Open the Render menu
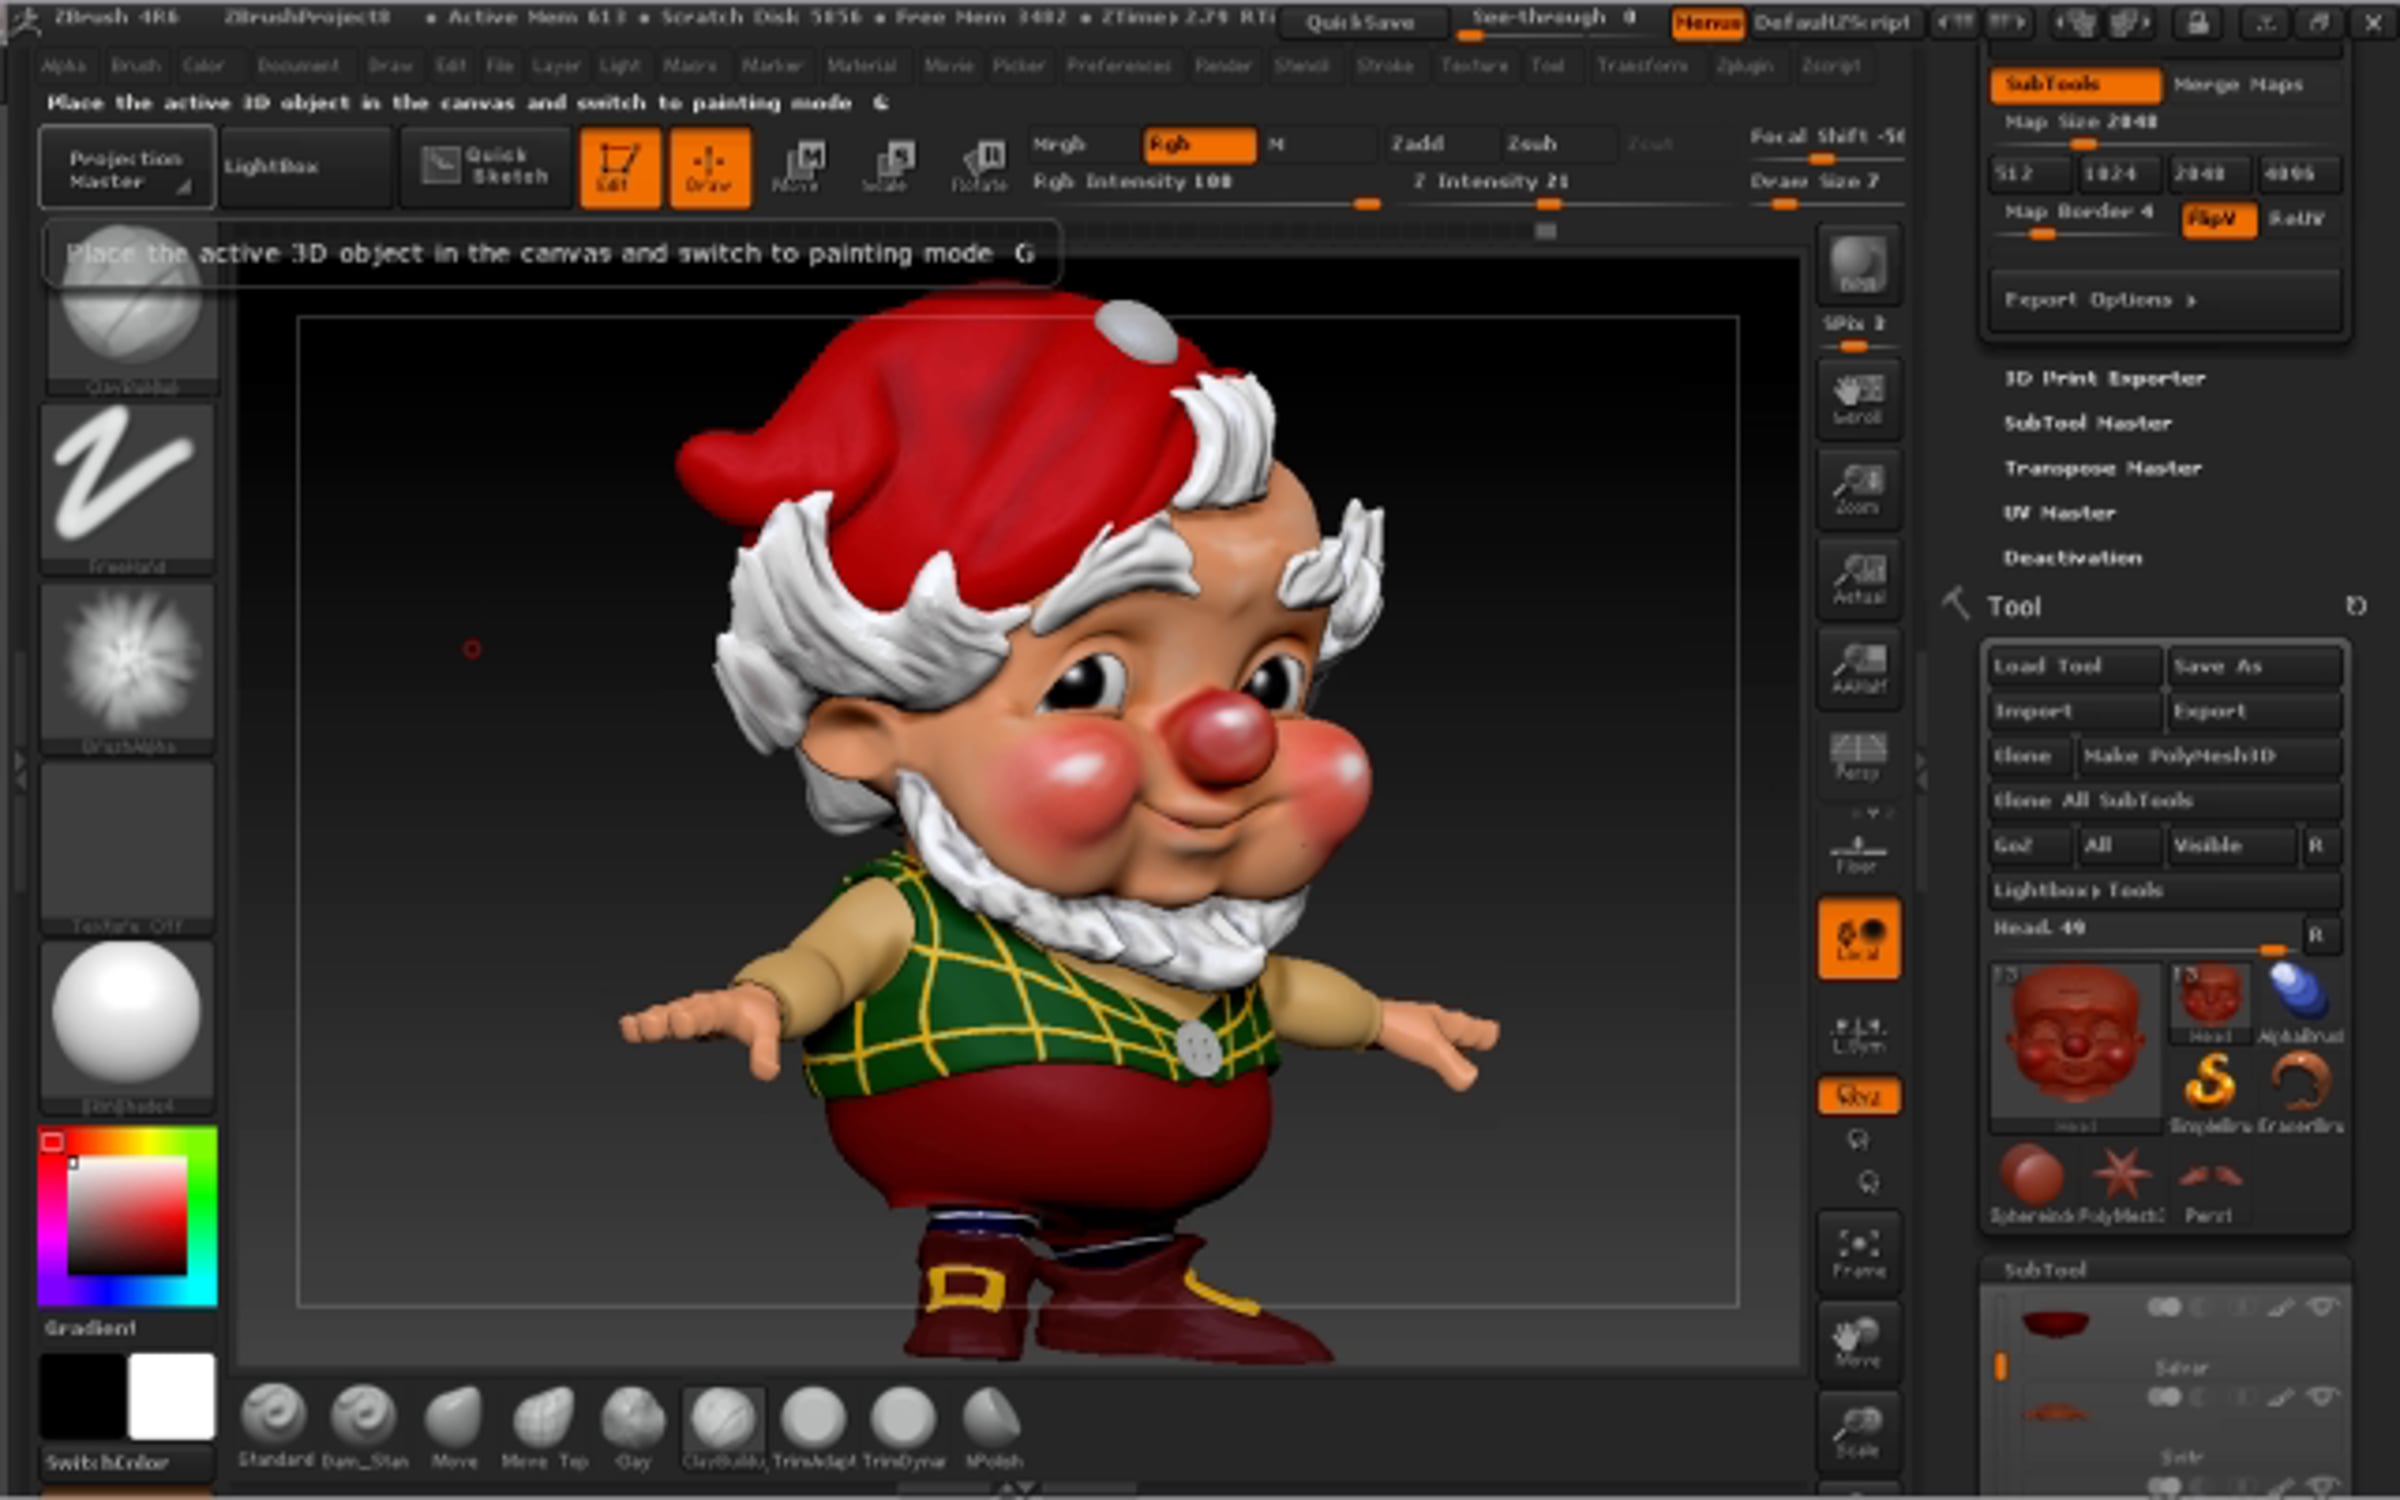 (1223, 66)
